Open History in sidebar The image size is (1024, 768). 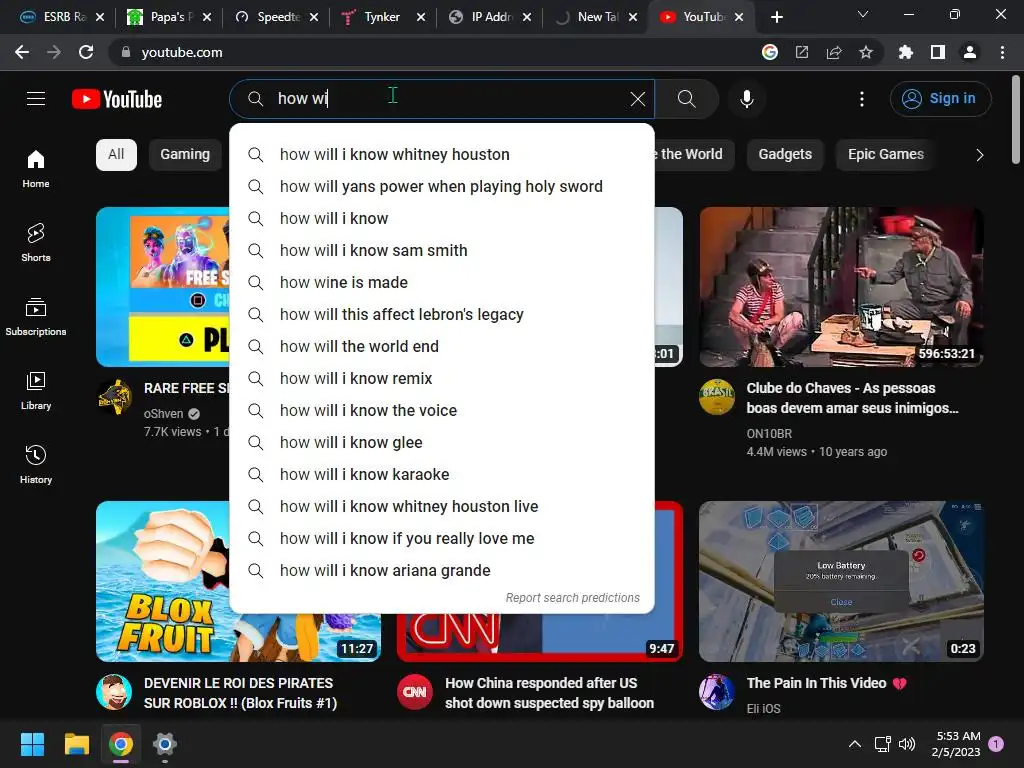[x=36, y=464]
